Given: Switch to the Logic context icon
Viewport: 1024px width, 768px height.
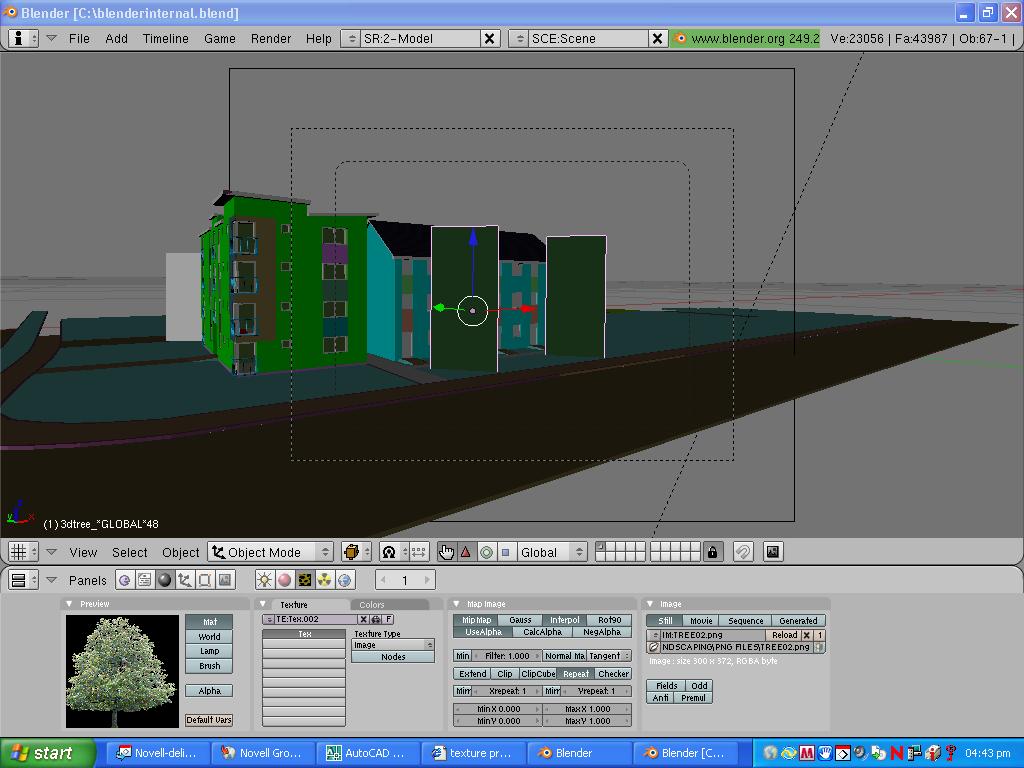Looking at the screenshot, I should point(125,580).
